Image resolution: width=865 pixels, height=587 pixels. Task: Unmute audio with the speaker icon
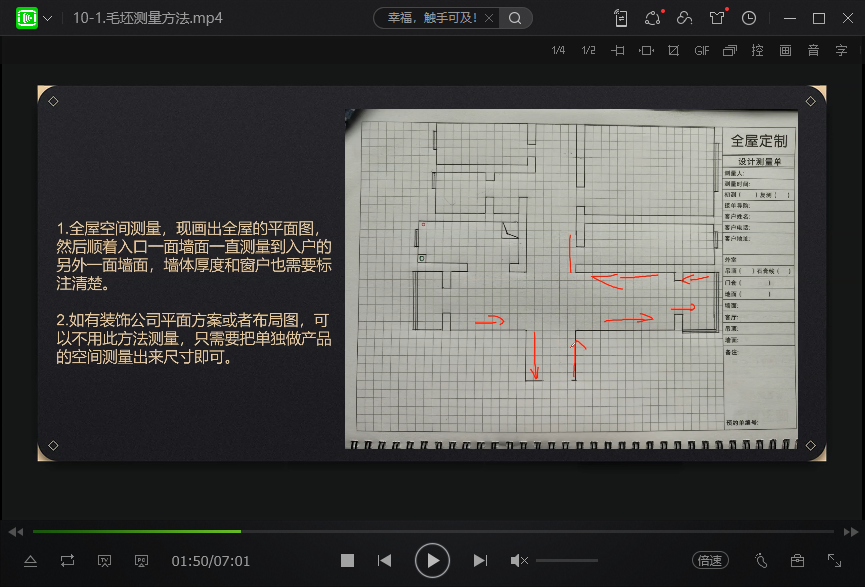click(x=519, y=561)
